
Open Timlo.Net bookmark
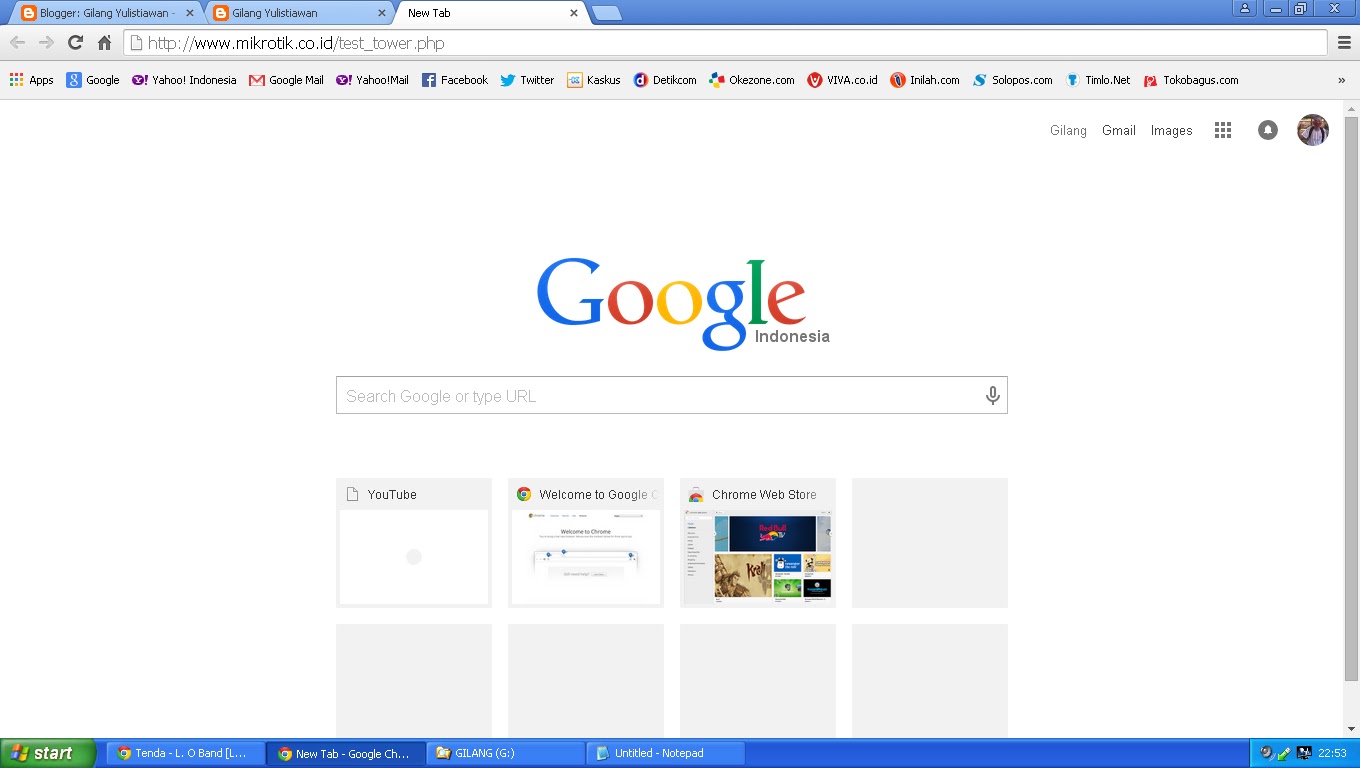point(1098,80)
